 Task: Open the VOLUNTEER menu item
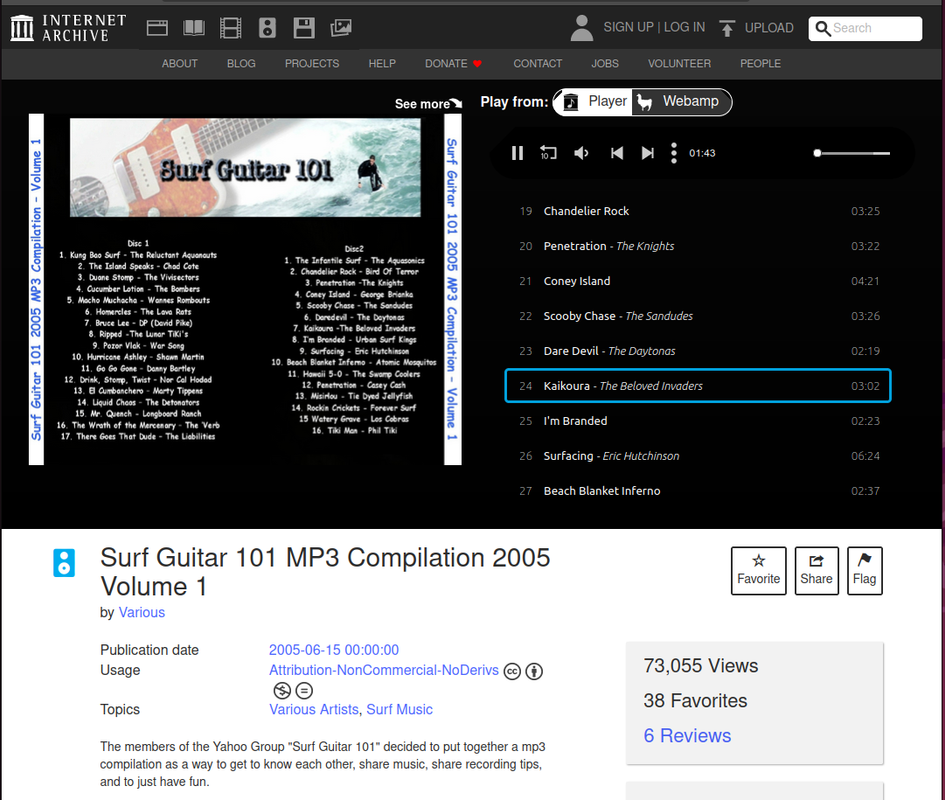click(679, 63)
